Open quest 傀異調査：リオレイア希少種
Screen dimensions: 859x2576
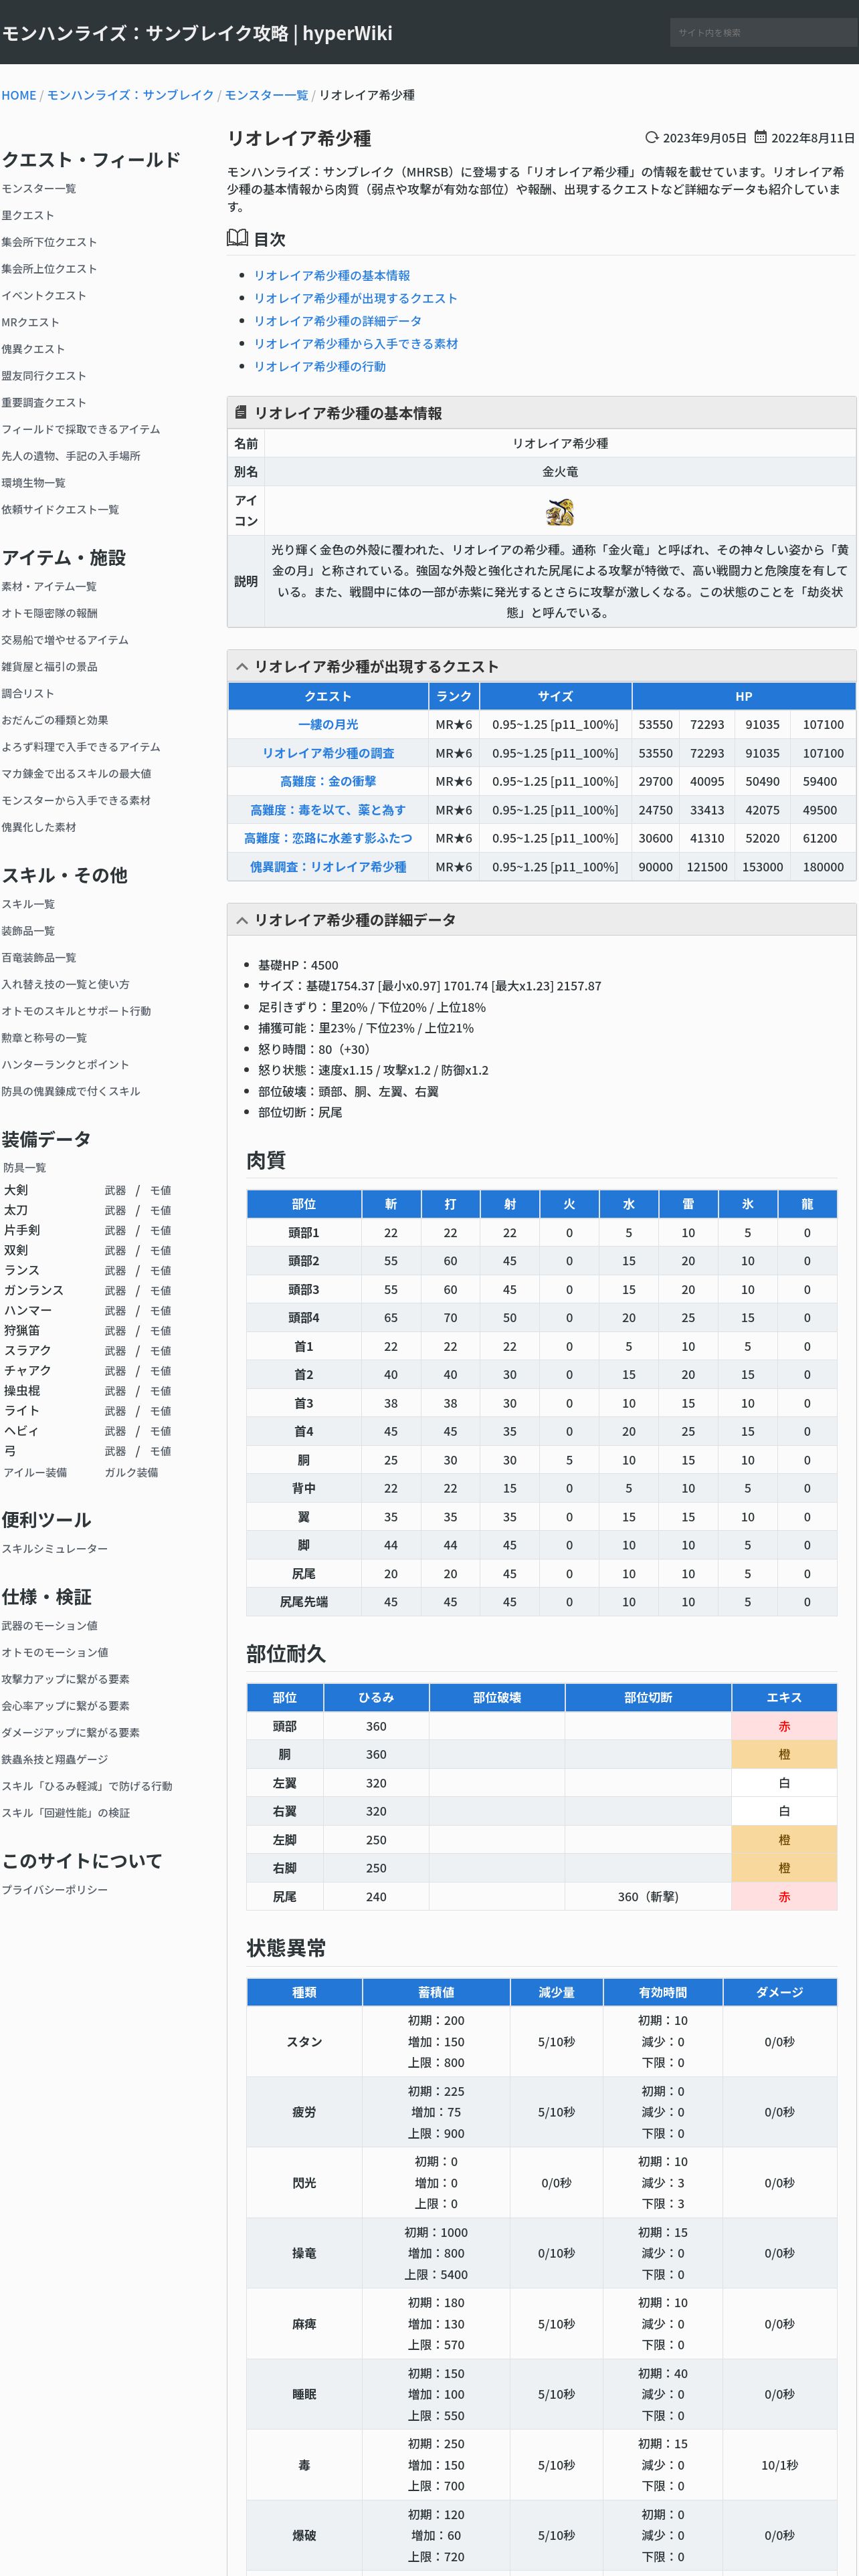tap(328, 867)
